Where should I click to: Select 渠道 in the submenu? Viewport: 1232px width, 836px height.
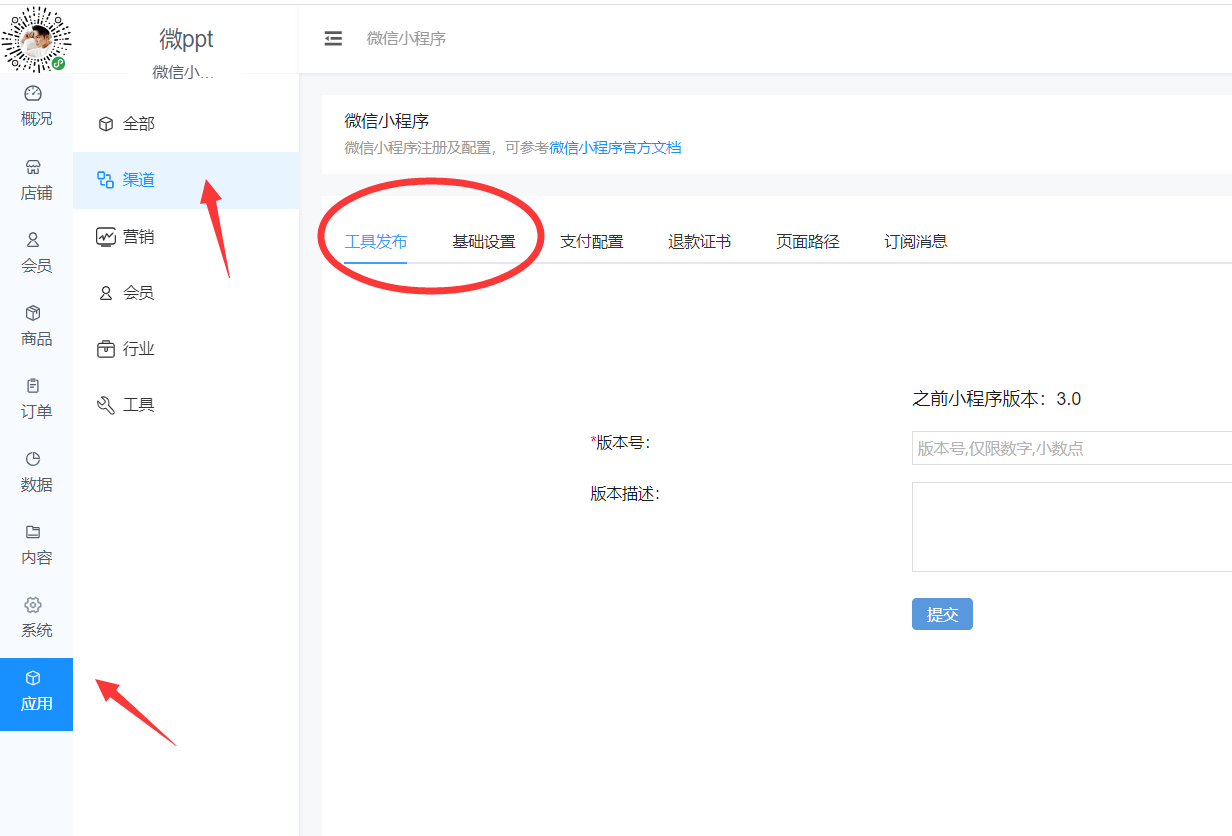186,180
